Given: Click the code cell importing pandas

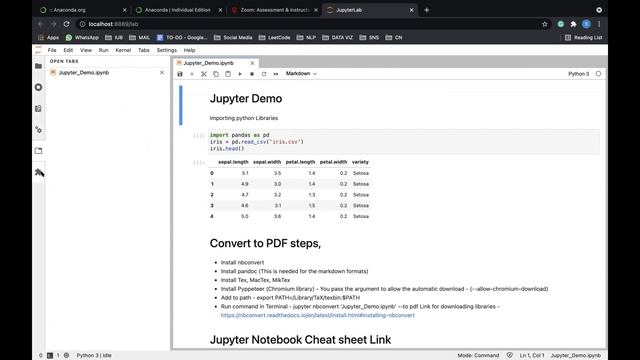Looking at the screenshot, I should (x=404, y=142).
